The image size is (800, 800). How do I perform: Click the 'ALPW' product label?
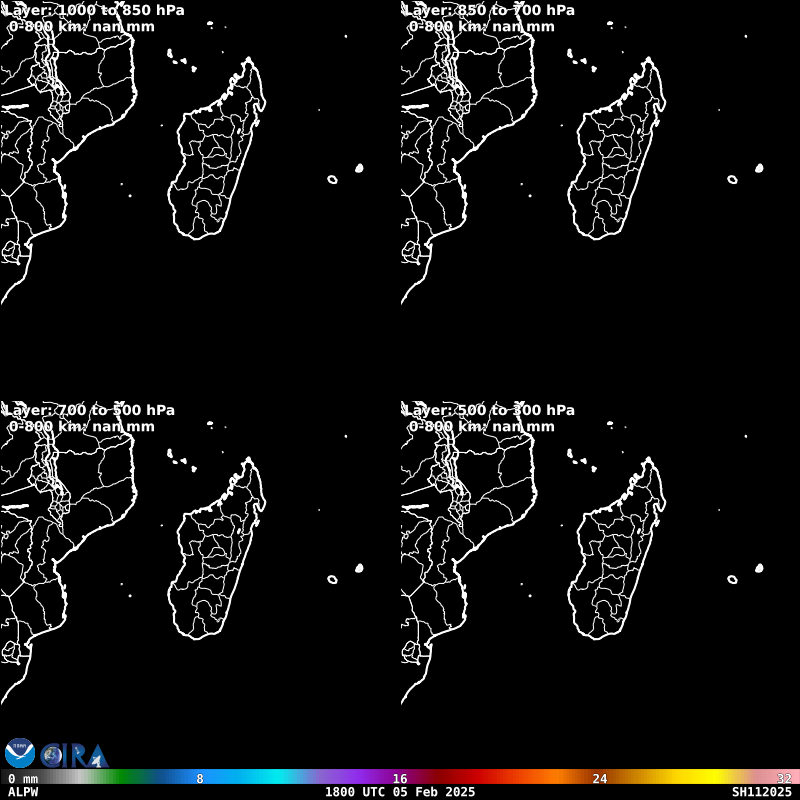click(x=23, y=792)
